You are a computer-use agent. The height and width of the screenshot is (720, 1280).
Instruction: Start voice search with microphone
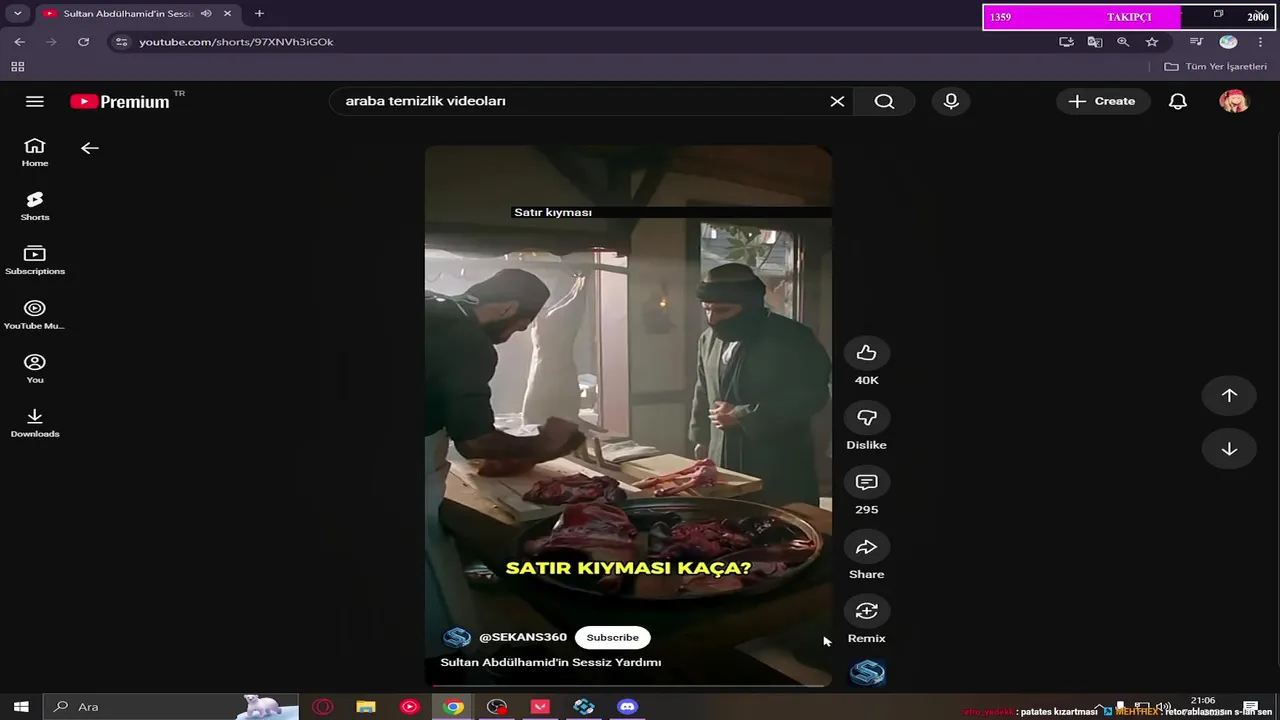coord(951,101)
